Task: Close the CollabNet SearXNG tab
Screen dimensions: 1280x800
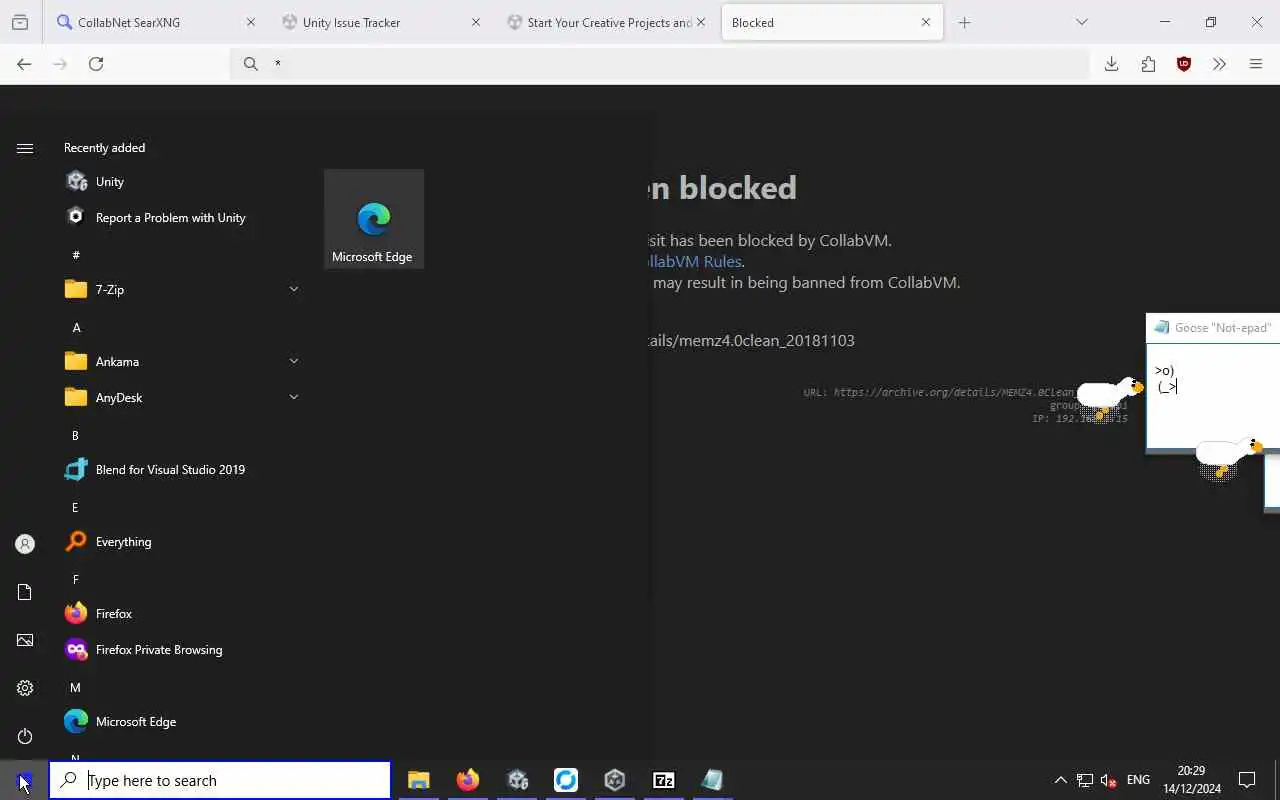Action: point(251,22)
